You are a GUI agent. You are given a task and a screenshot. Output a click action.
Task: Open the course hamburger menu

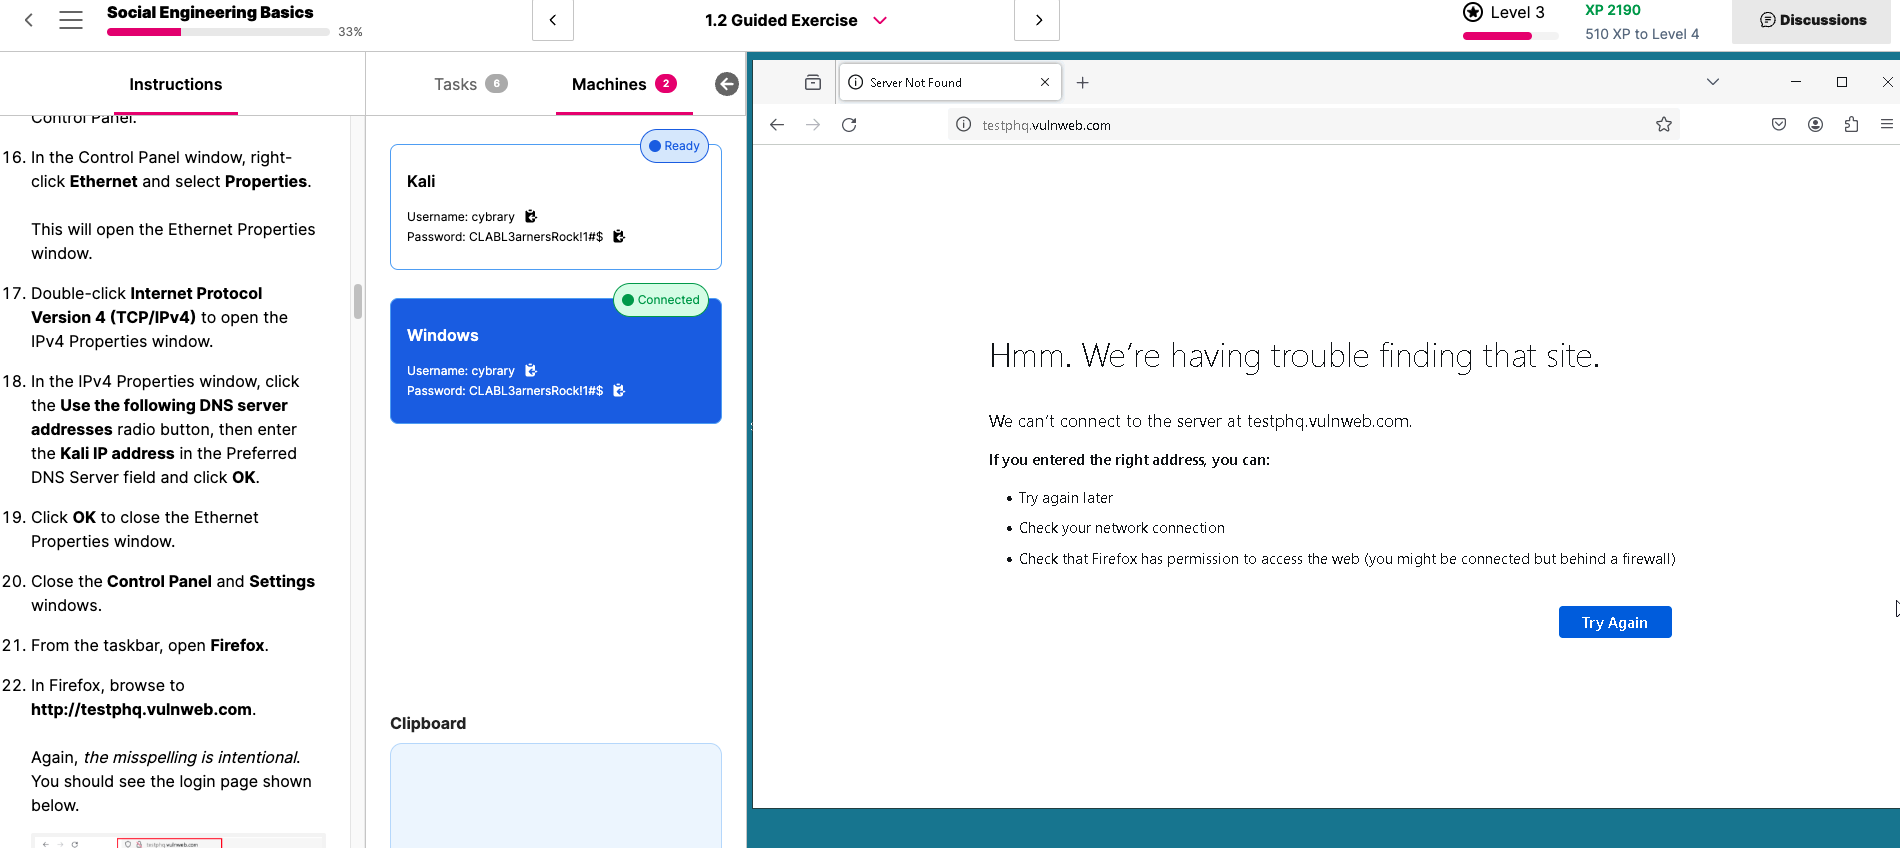coord(71,20)
